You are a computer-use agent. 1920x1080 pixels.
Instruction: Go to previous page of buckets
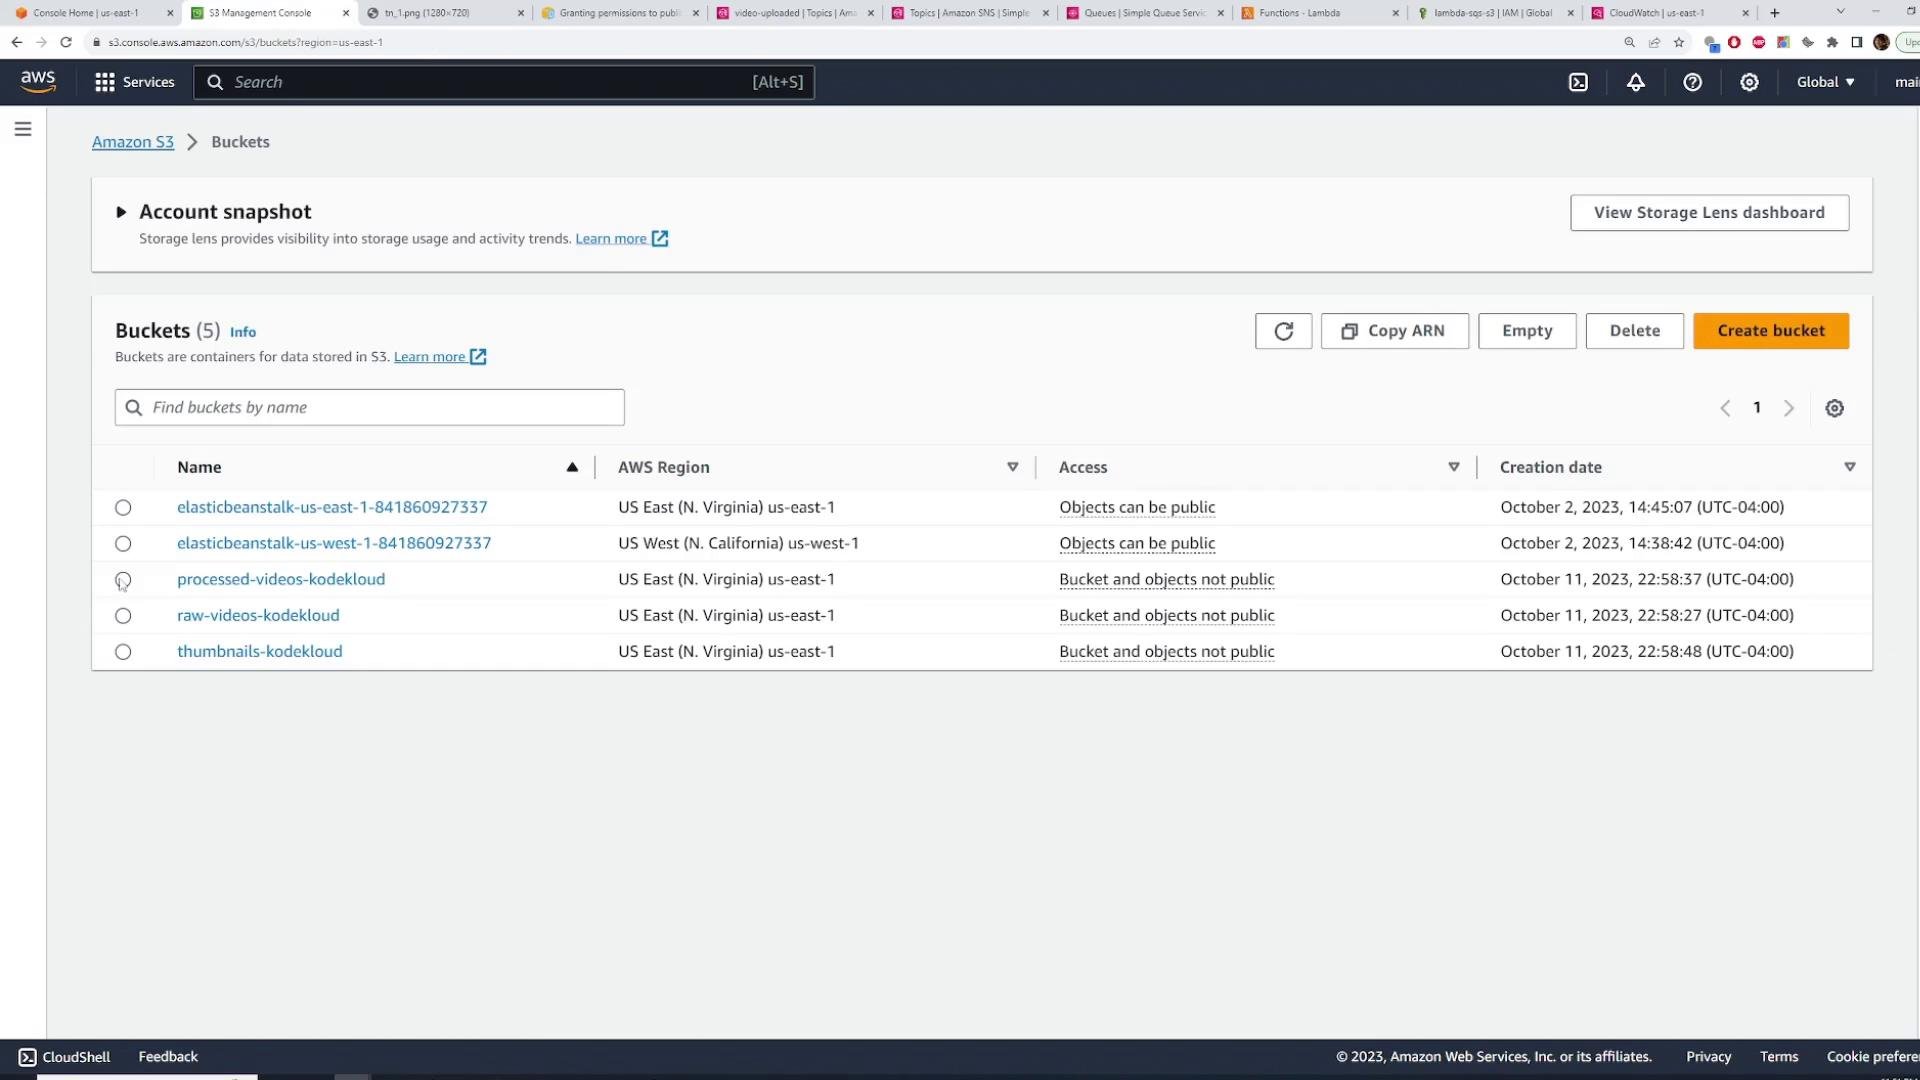tap(1725, 408)
